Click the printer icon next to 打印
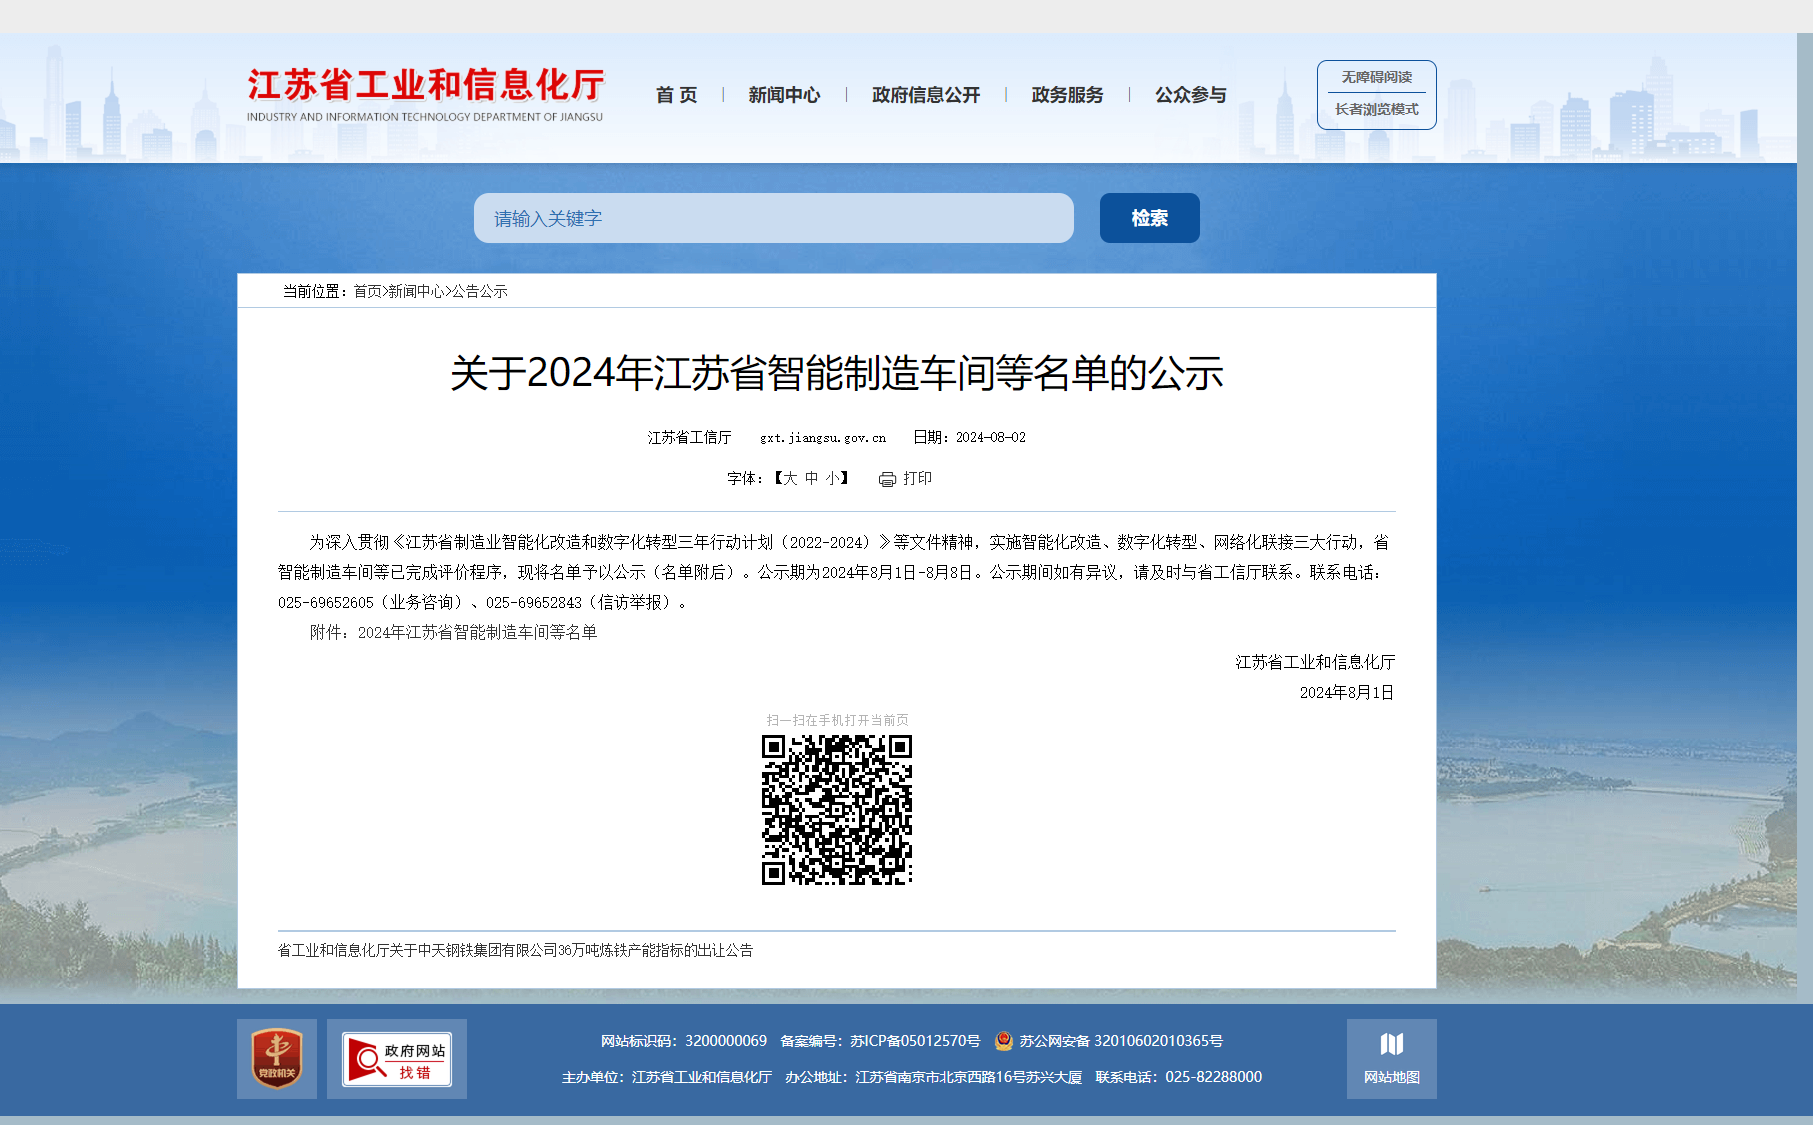This screenshot has width=1813, height=1125. [887, 479]
